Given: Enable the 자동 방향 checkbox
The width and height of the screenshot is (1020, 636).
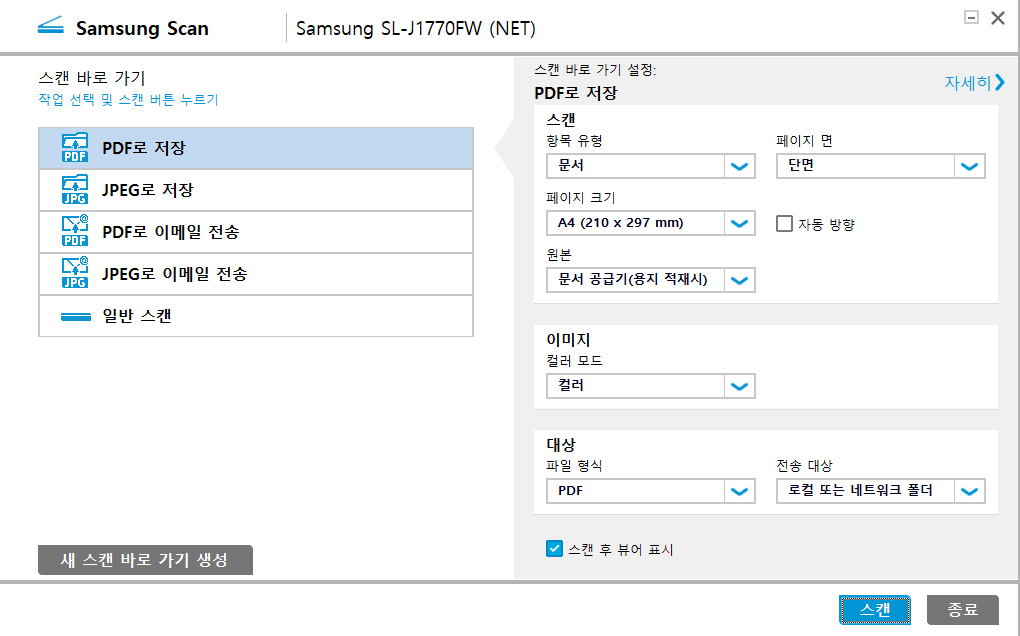Looking at the screenshot, I should [785, 224].
